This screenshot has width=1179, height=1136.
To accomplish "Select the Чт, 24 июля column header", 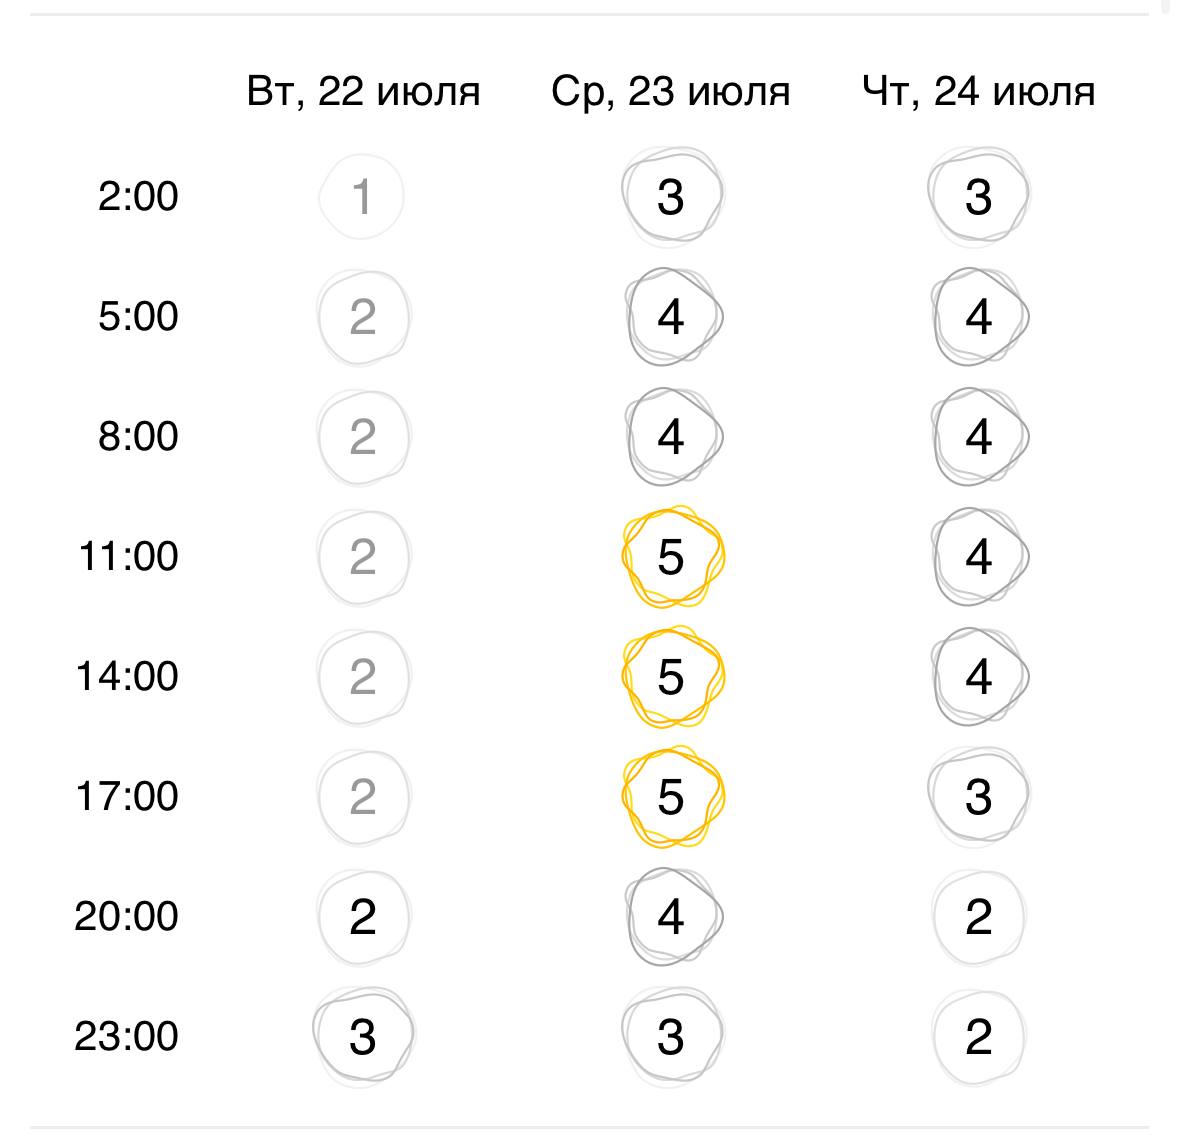I will pyautogui.click(x=979, y=92).
